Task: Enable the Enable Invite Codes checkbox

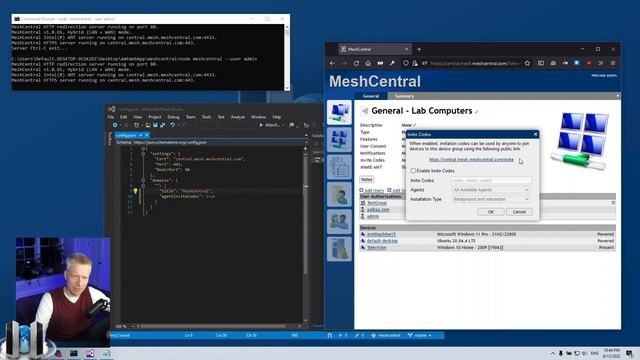Action: pyautogui.click(x=413, y=171)
